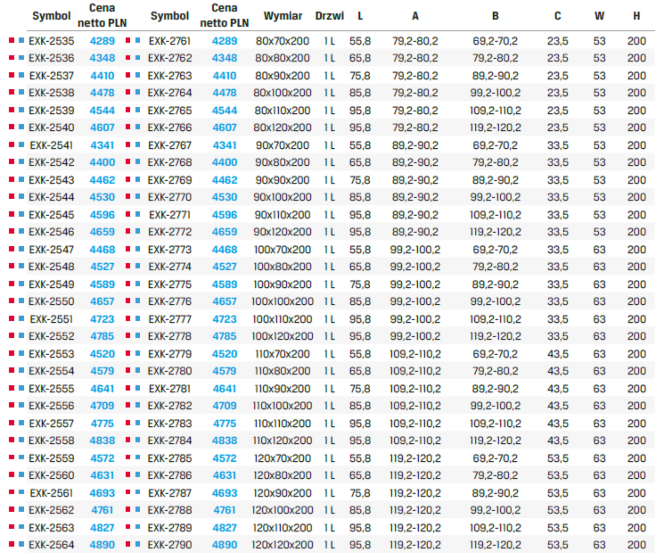Select symbol EXK-2541

pos(51,145)
